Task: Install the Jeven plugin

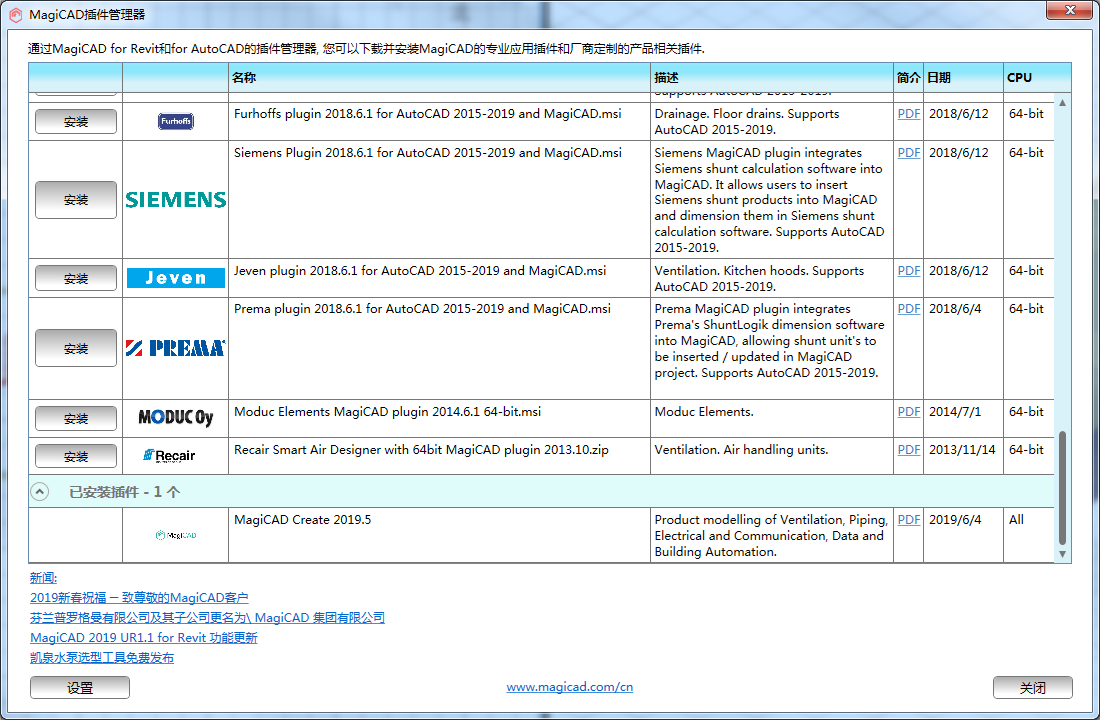Action: (x=76, y=278)
